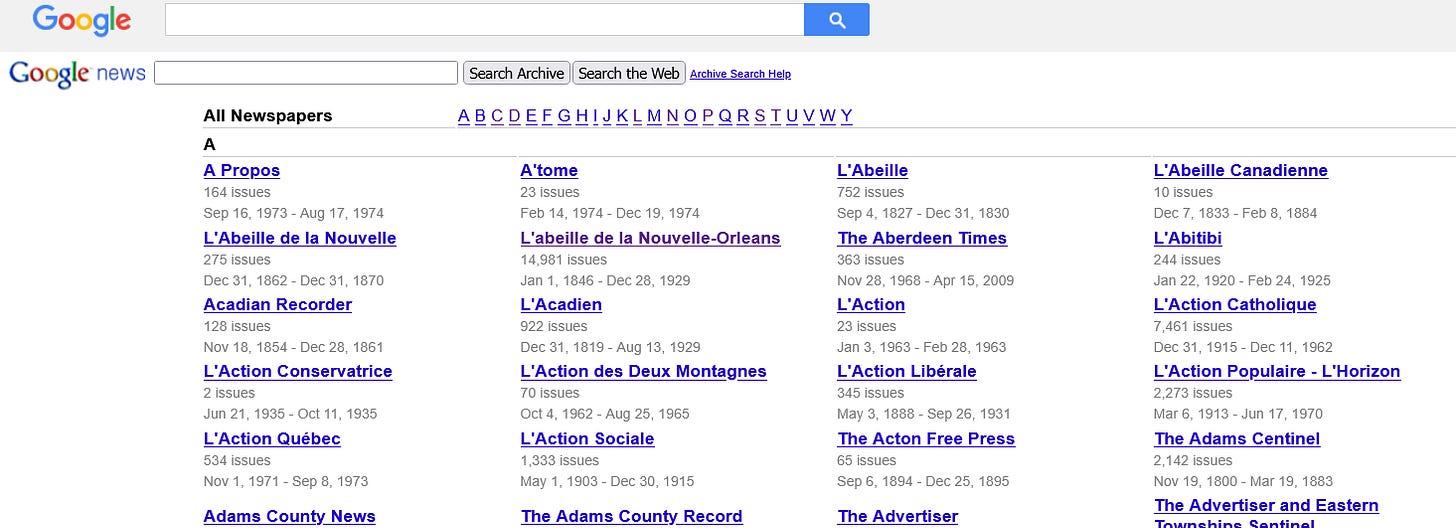The image size is (1456, 528).
Task: Open the L'Action newspaper link
Action: click(x=871, y=305)
